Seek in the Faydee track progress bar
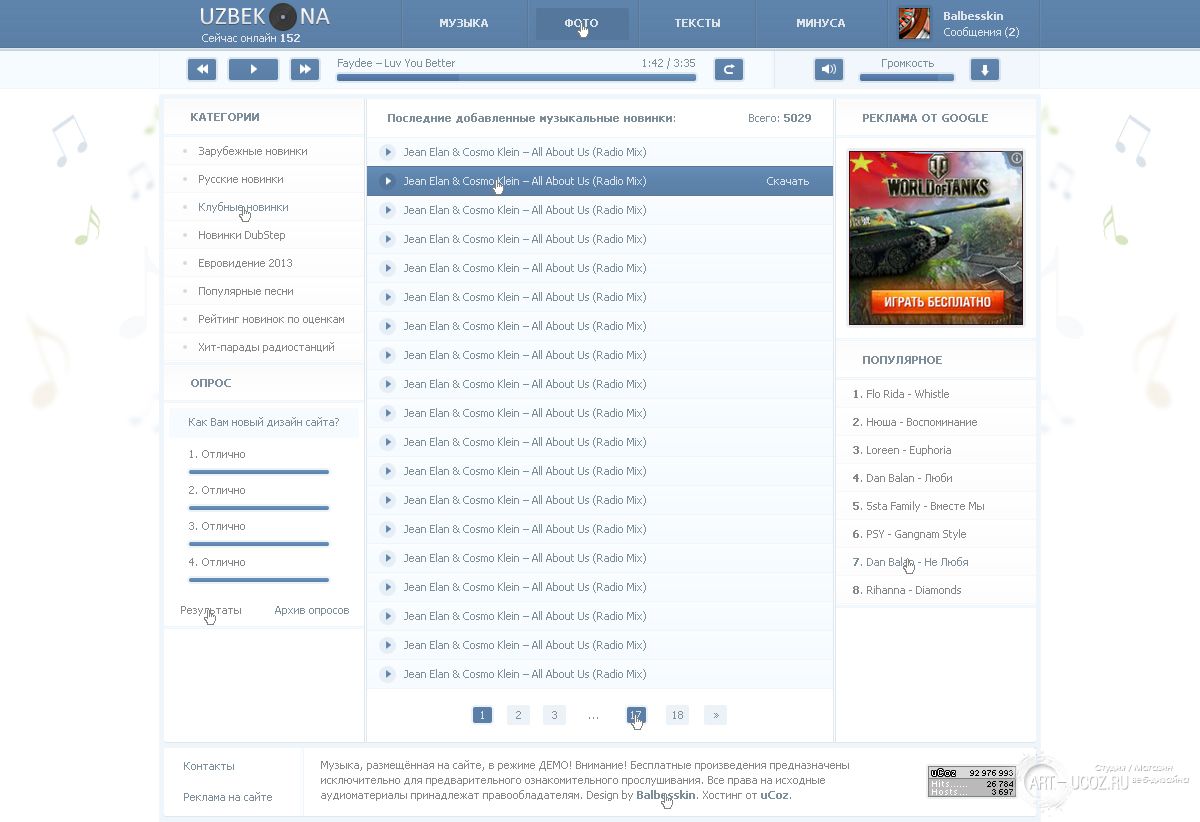 coord(516,77)
